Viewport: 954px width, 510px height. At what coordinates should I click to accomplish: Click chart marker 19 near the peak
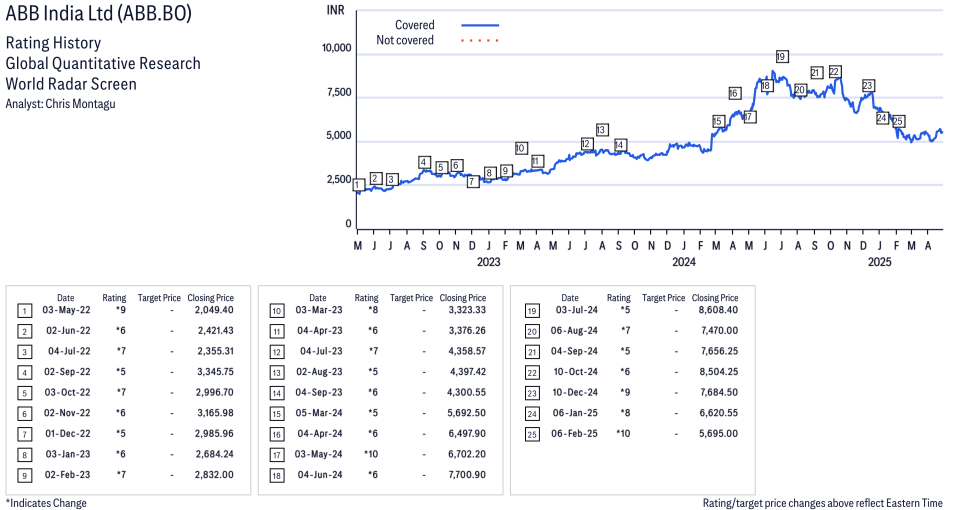coord(782,57)
